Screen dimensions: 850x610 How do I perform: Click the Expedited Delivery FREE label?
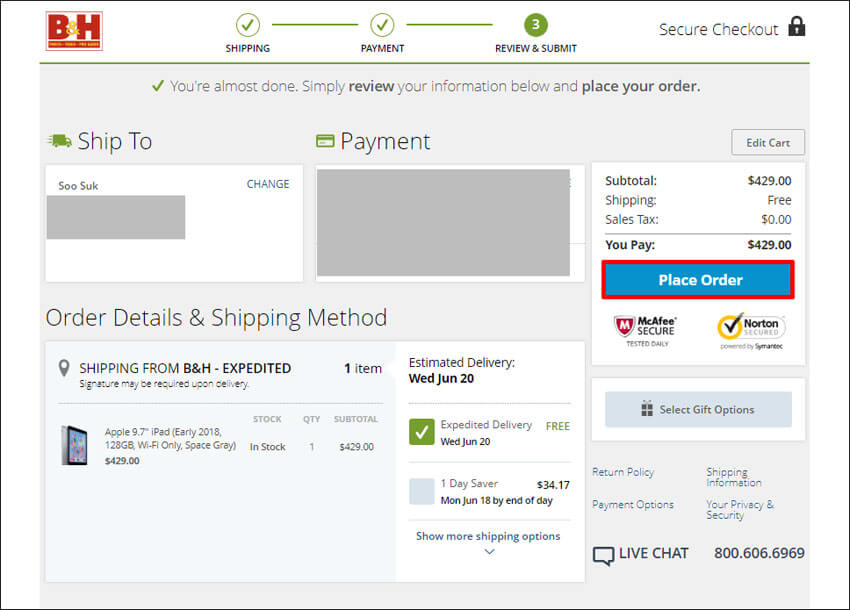(x=557, y=426)
